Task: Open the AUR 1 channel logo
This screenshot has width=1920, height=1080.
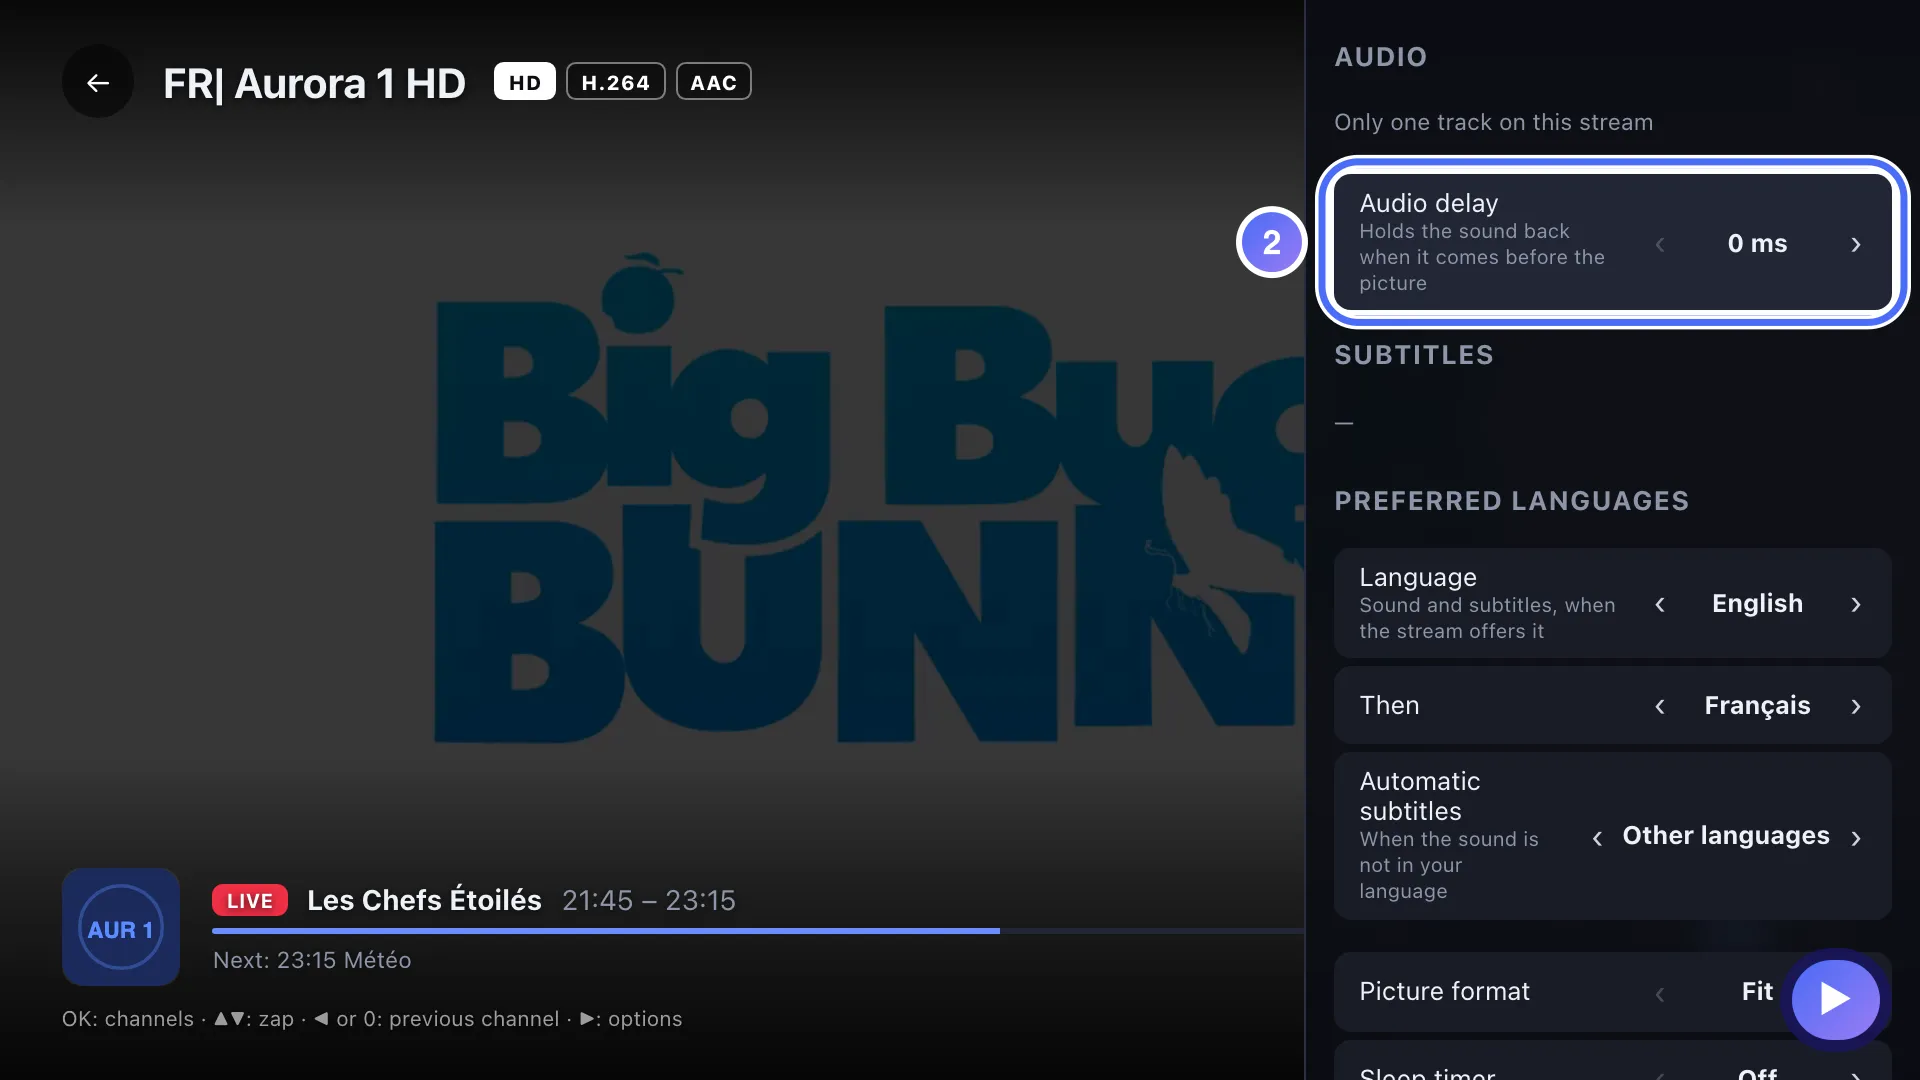Action: (121, 927)
